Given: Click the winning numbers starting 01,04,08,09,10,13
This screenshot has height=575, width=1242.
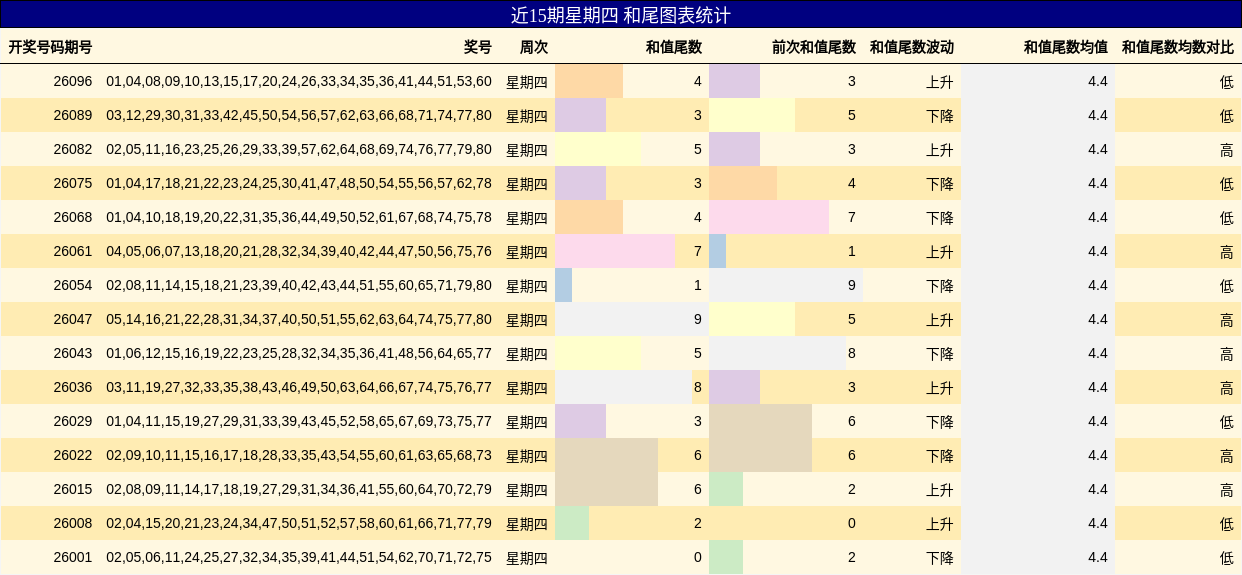Looking at the screenshot, I should 299,81.
